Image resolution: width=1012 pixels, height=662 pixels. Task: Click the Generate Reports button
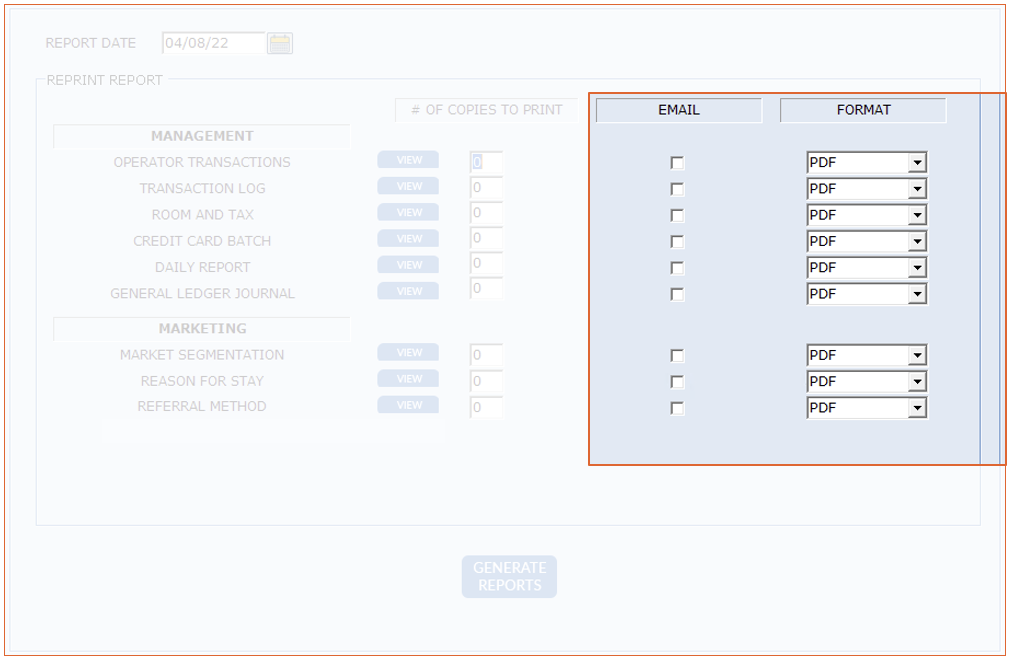pos(509,577)
